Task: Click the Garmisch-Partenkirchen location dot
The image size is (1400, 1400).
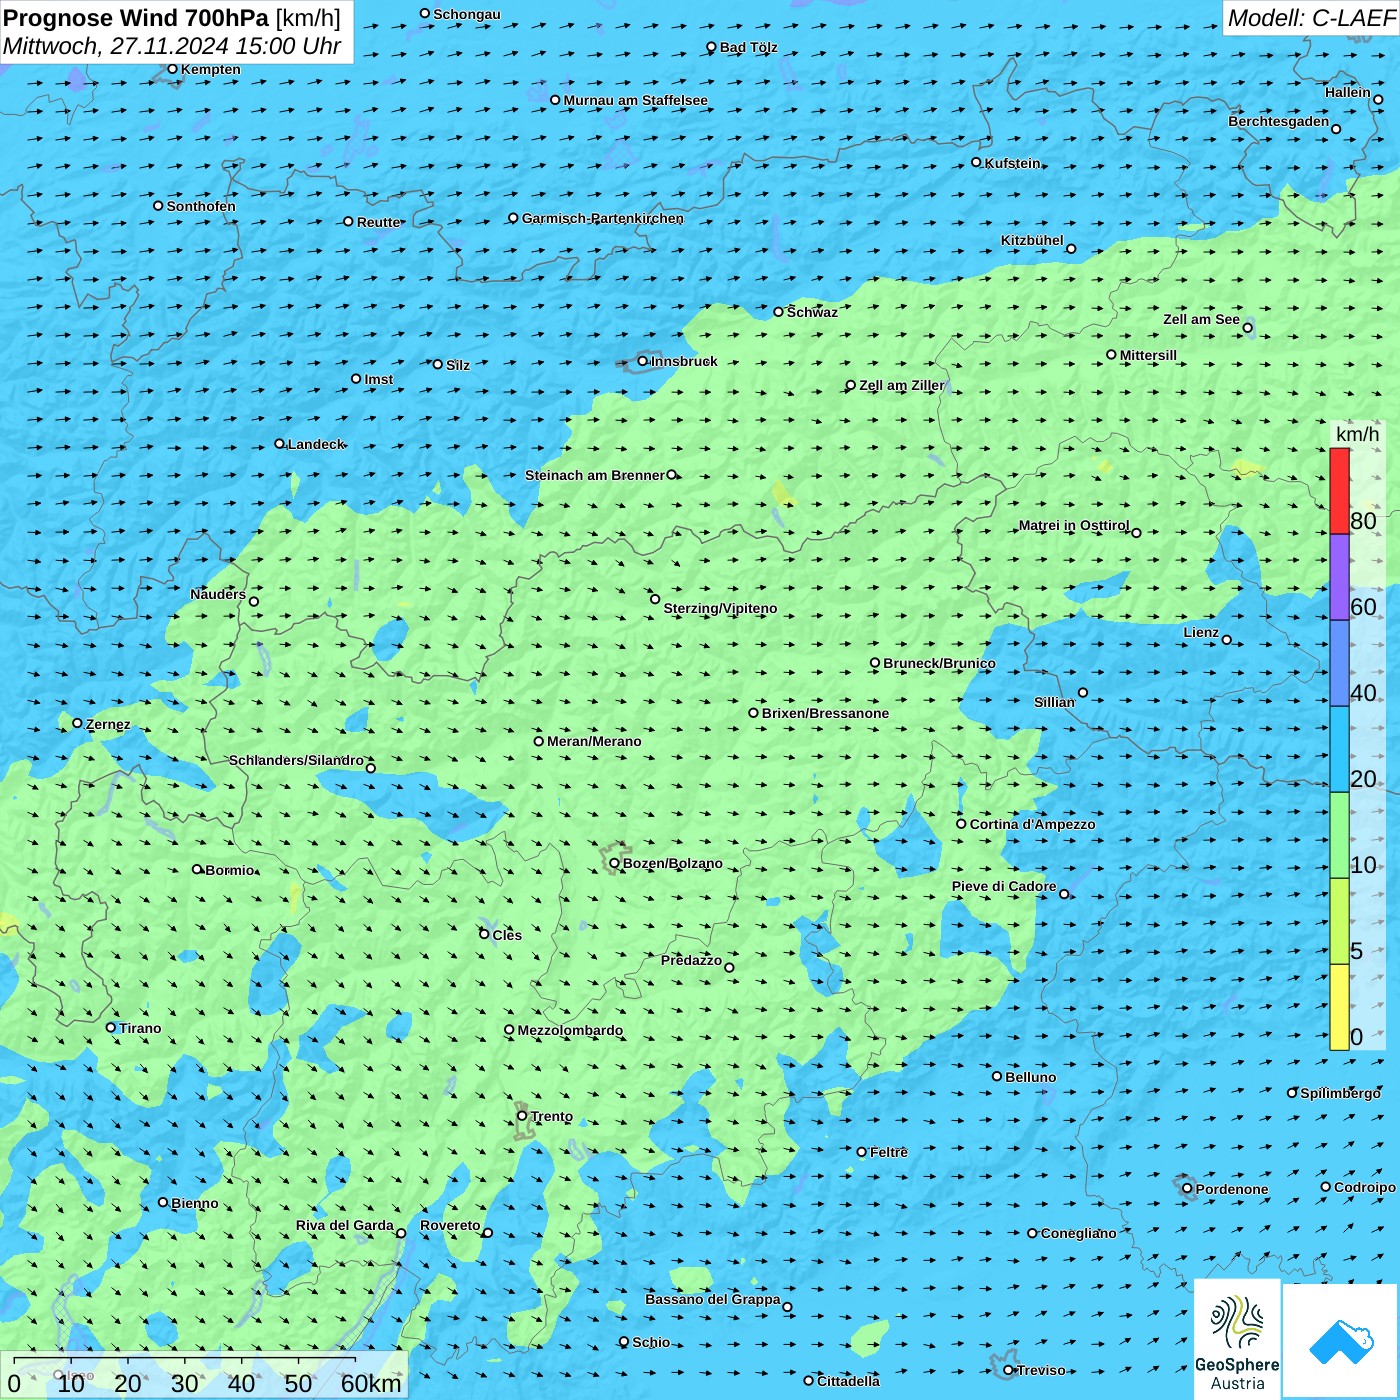Action: (x=513, y=218)
